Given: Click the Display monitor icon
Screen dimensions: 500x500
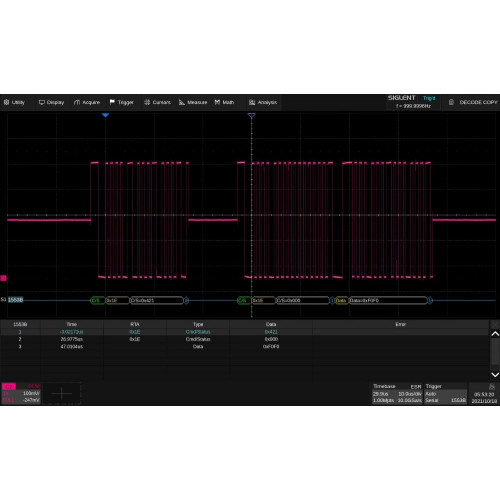Looking at the screenshot, I should point(42,102).
